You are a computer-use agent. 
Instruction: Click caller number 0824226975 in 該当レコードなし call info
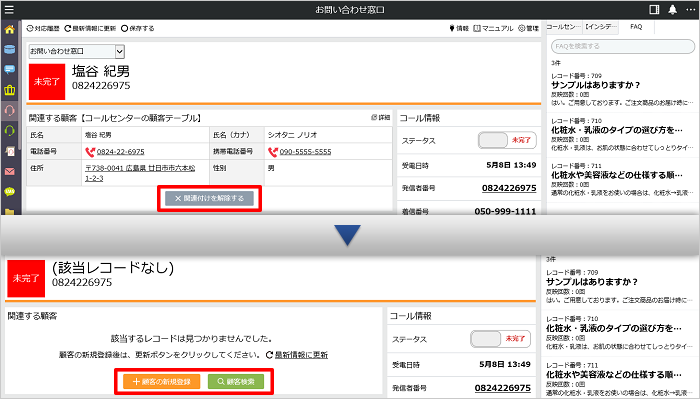[502, 387]
